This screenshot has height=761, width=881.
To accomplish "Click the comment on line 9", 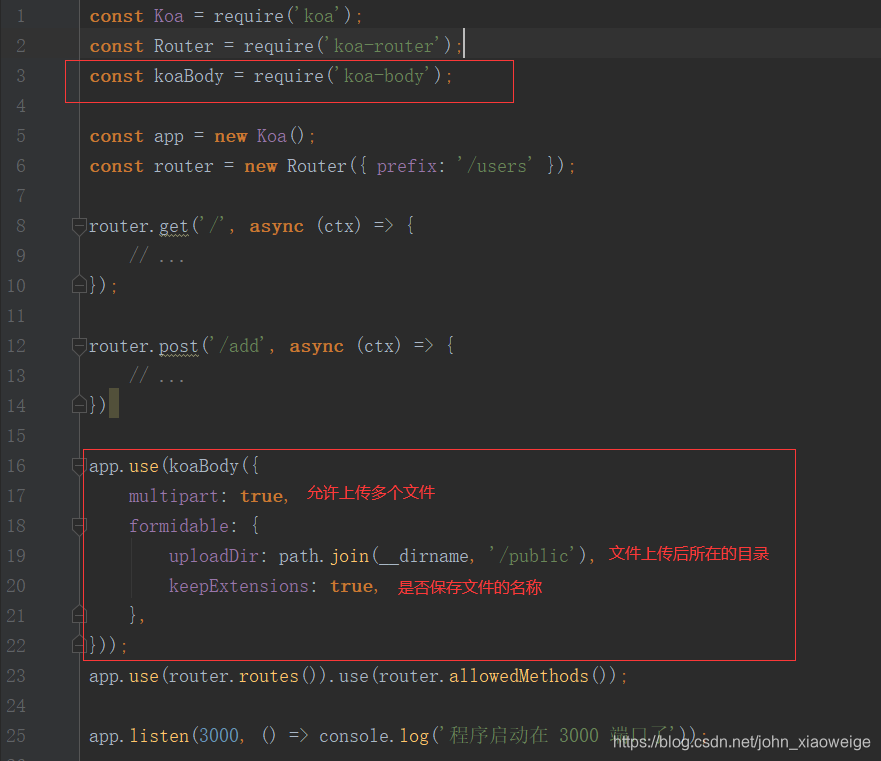I will tap(157, 256).
